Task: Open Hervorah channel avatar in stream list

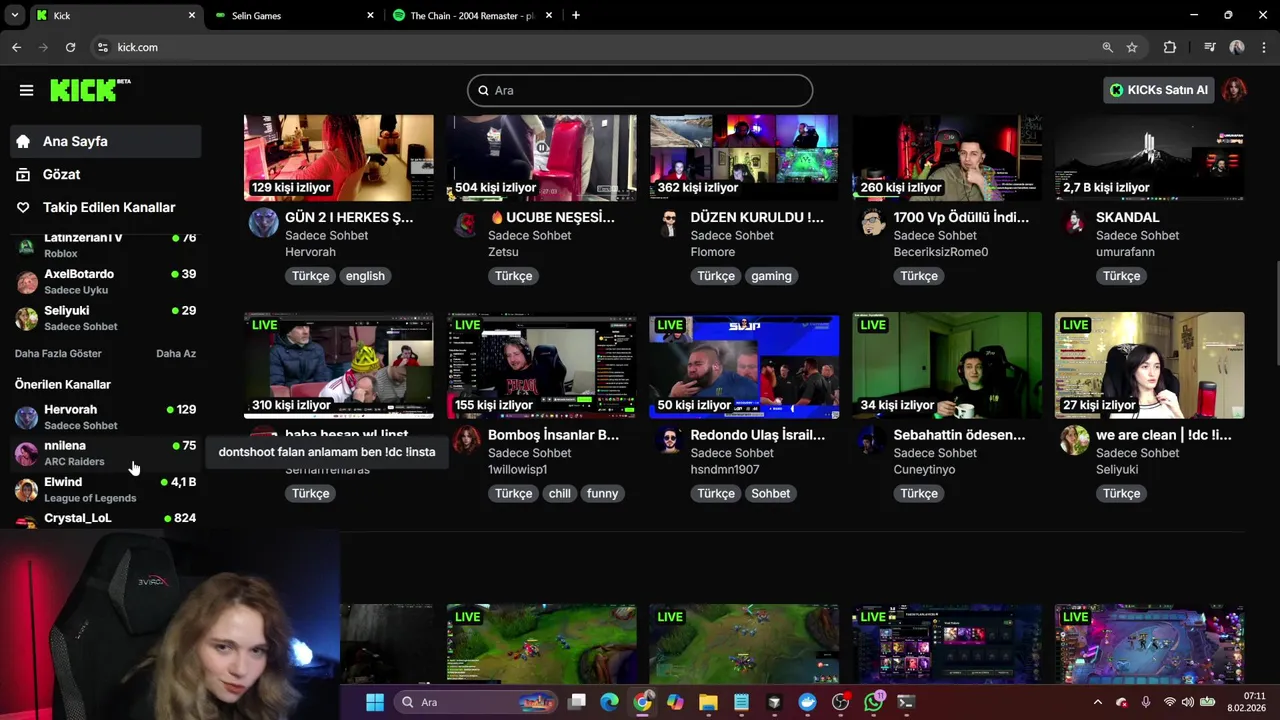Action: pyautogui.click(x=263, y=222)
